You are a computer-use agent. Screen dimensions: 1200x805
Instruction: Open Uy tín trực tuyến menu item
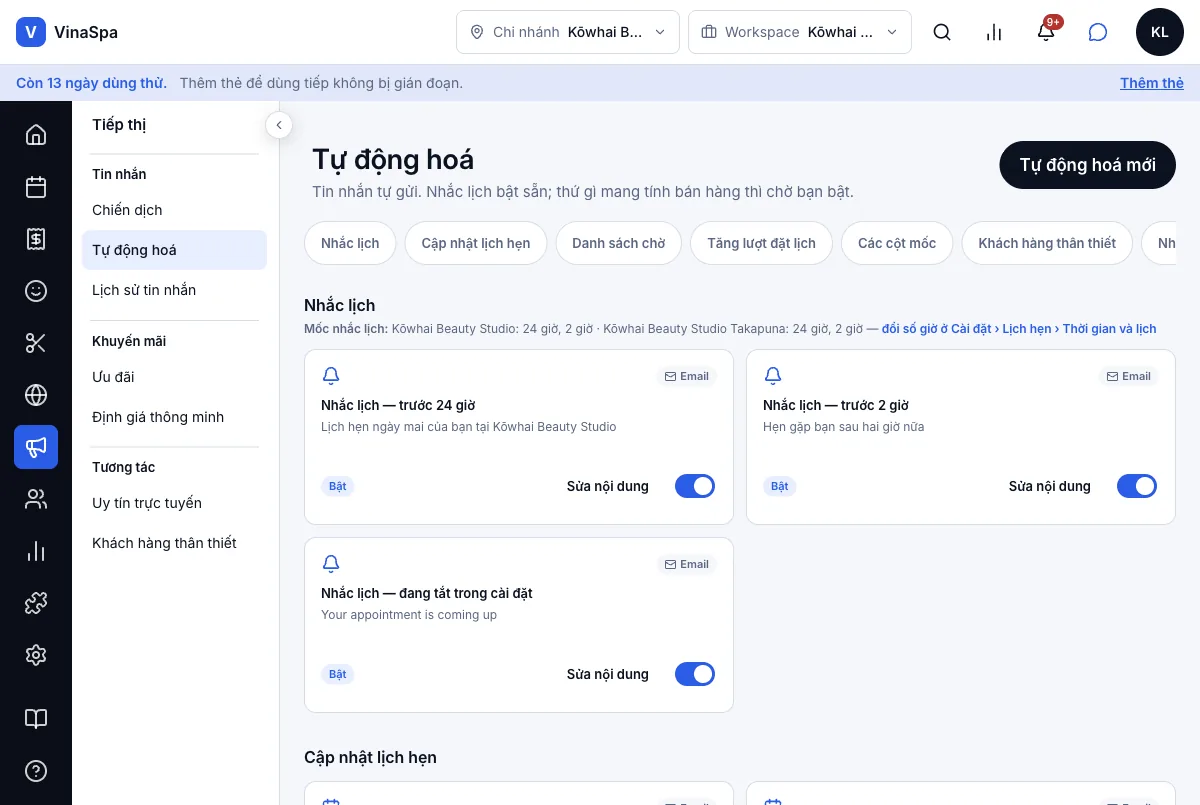coord(174,503)
